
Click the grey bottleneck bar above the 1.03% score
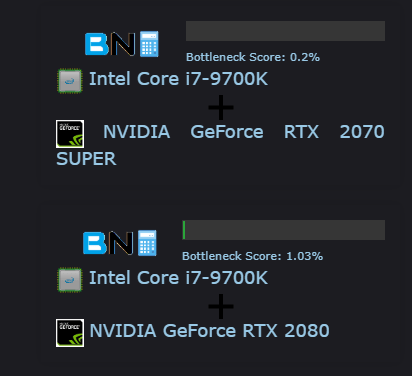click(284, 230)
